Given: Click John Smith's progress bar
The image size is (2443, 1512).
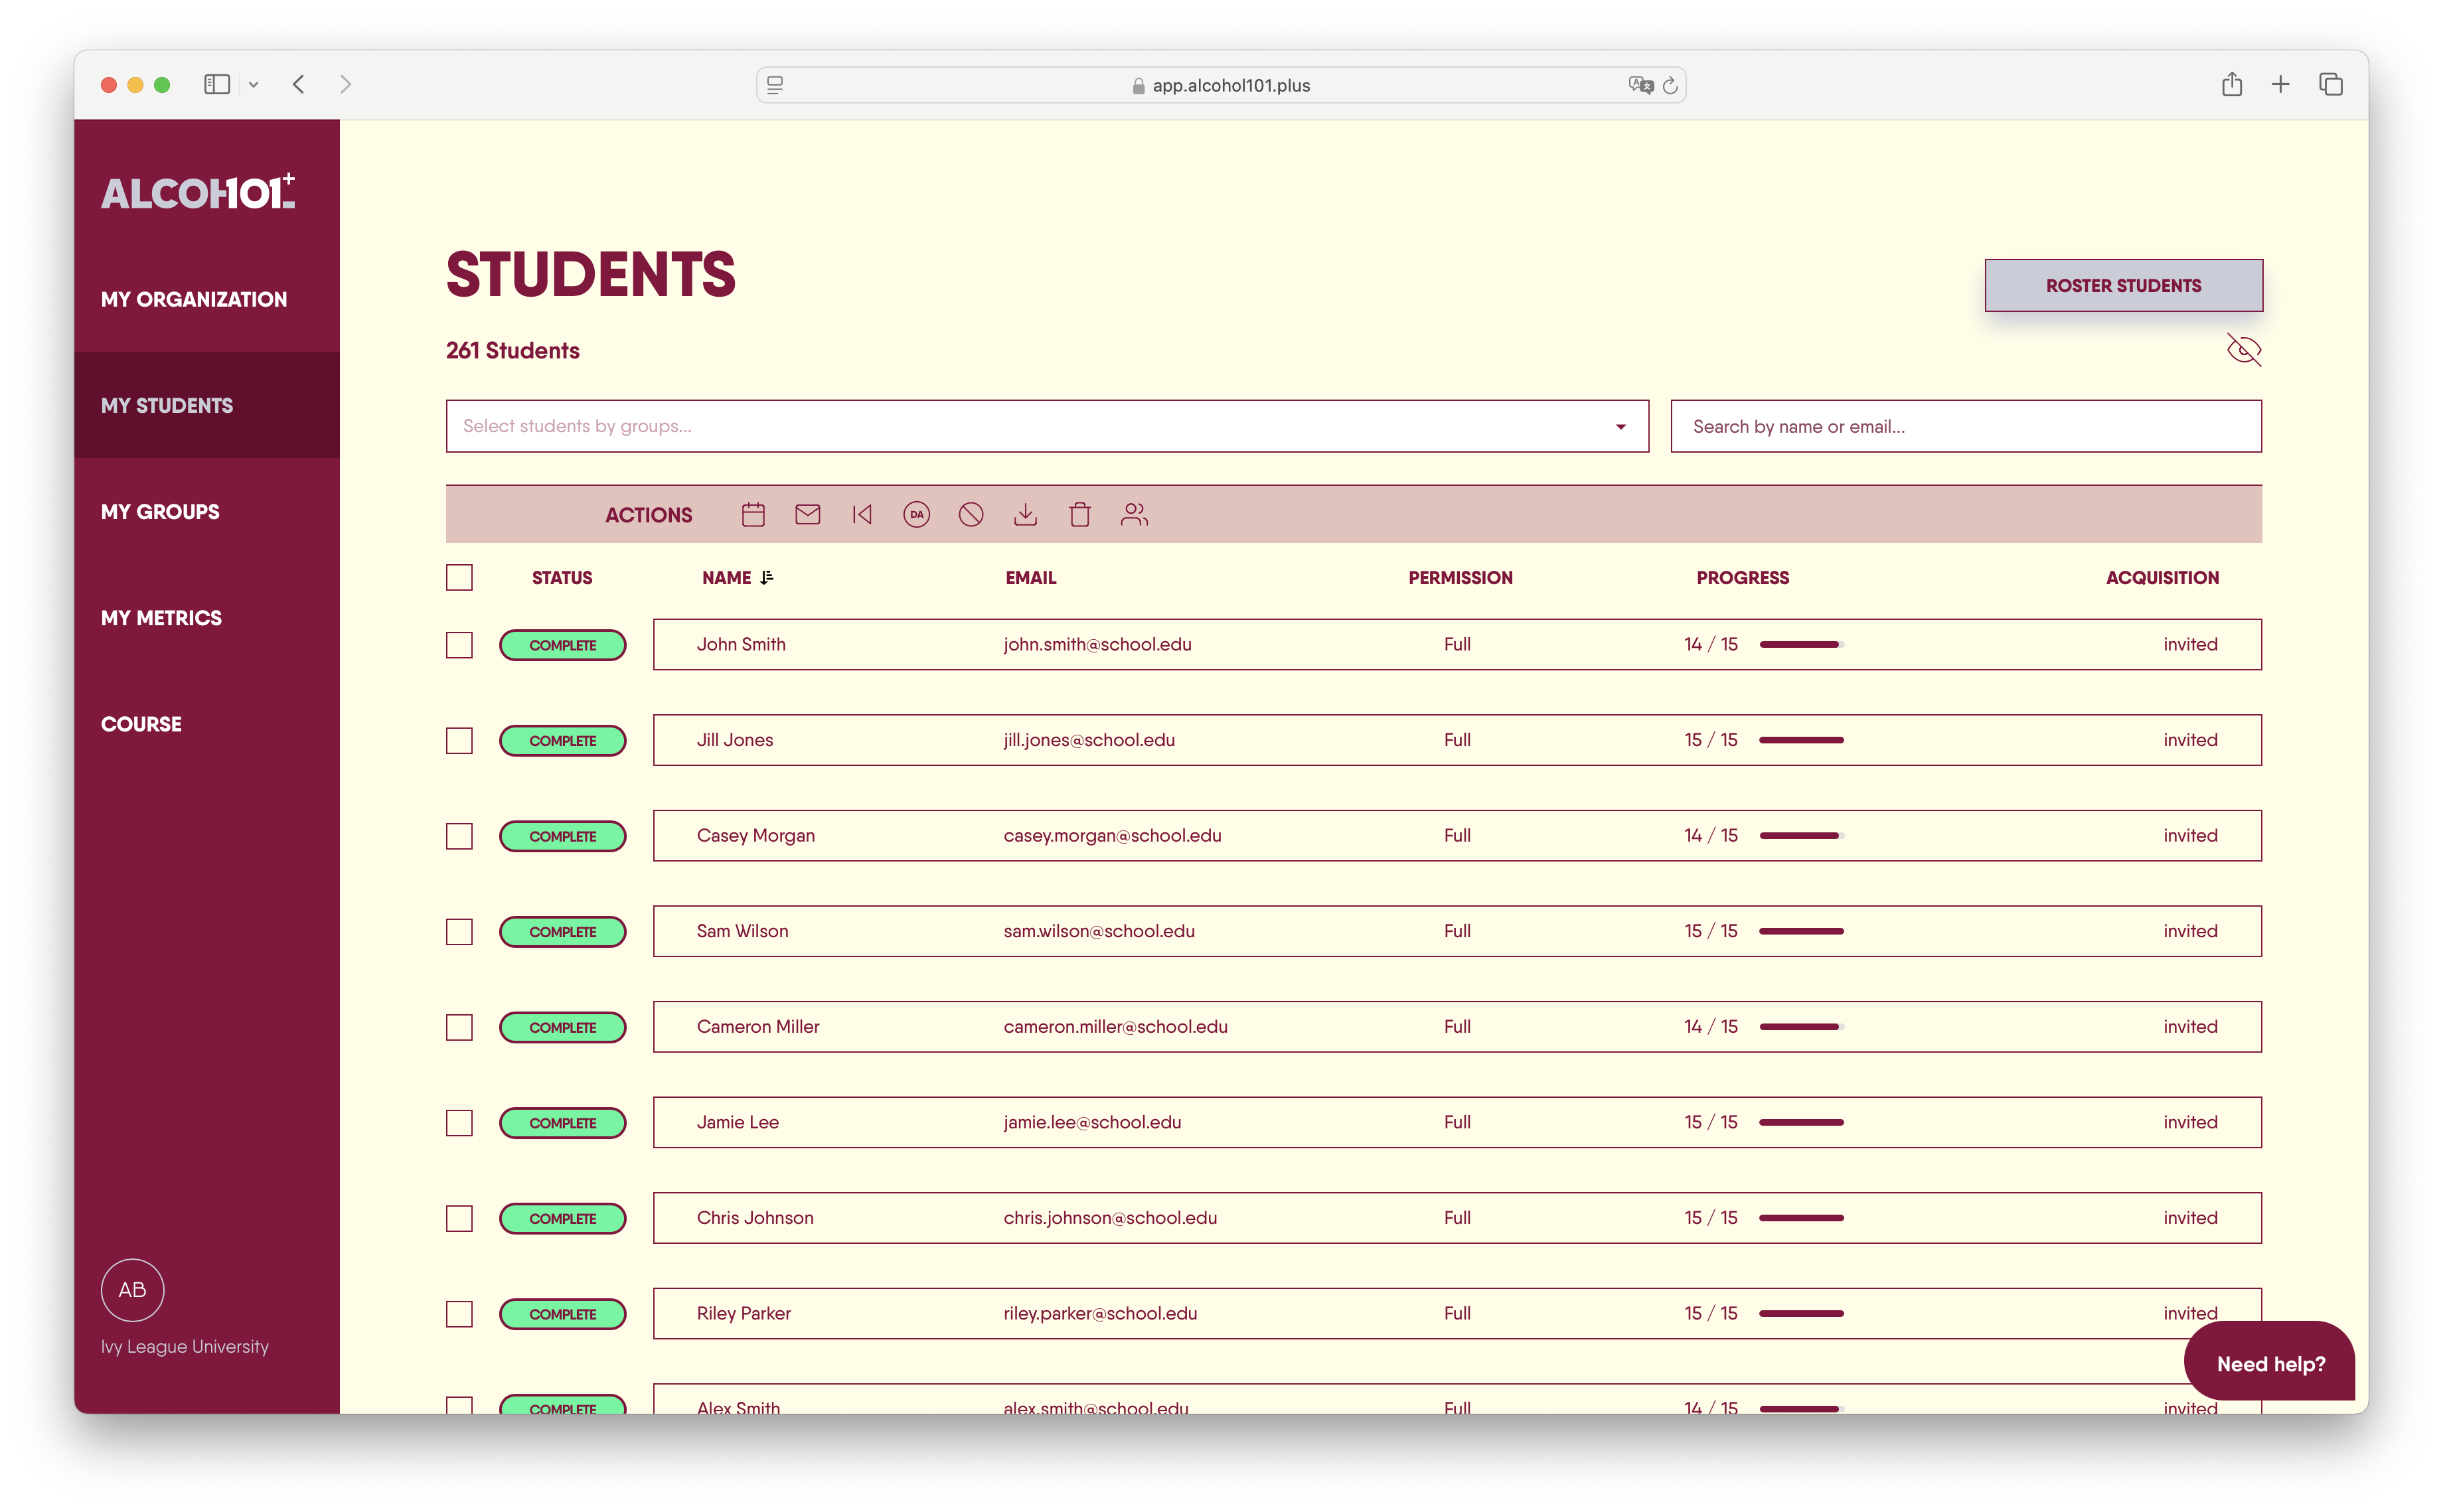Looking at the screenshot, I should 1801,644.
